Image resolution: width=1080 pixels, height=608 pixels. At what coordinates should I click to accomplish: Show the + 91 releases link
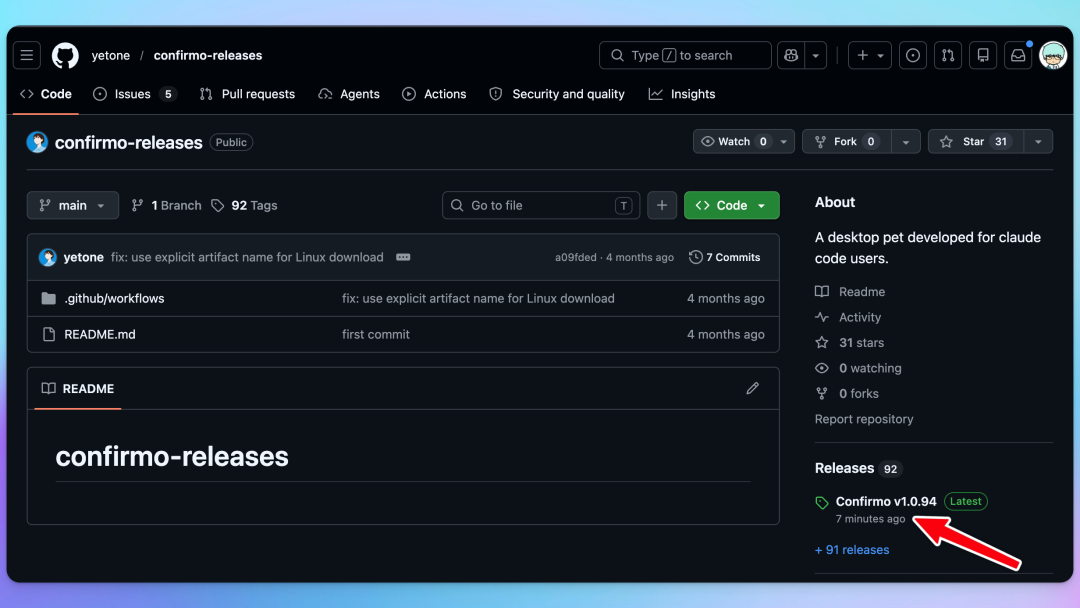click(852, 549)
